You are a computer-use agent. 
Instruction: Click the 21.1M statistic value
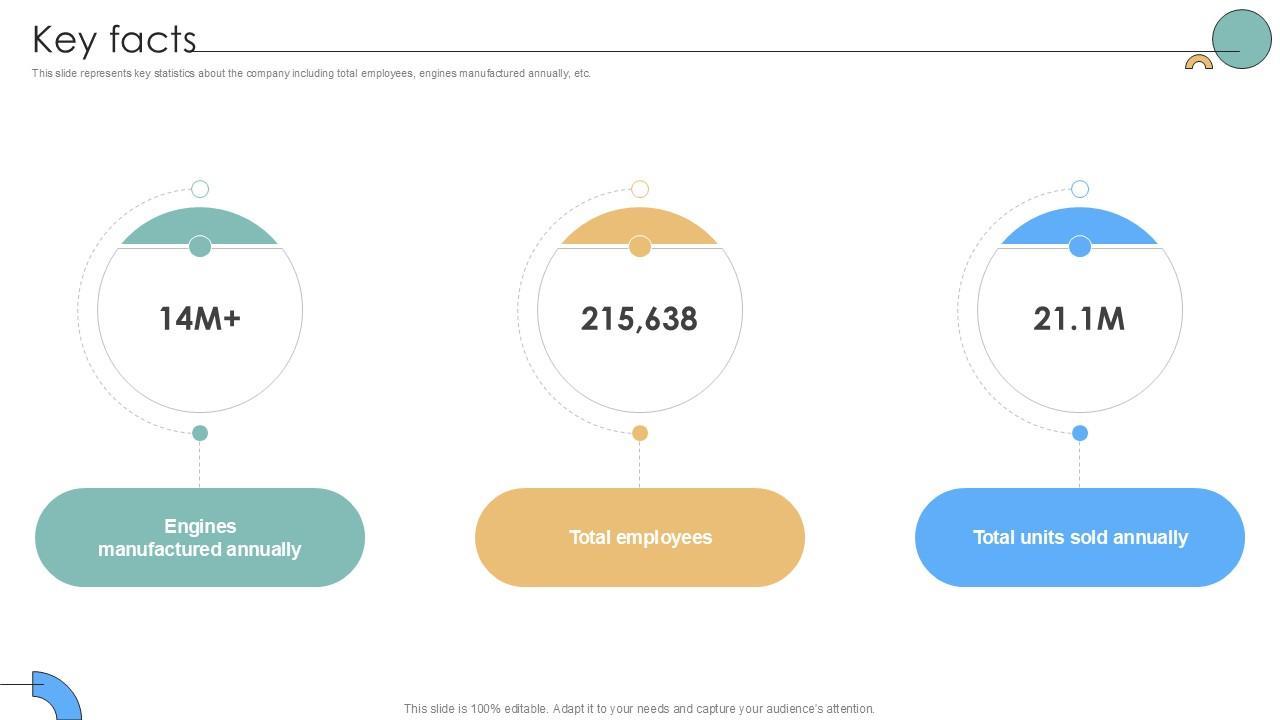1079,319
